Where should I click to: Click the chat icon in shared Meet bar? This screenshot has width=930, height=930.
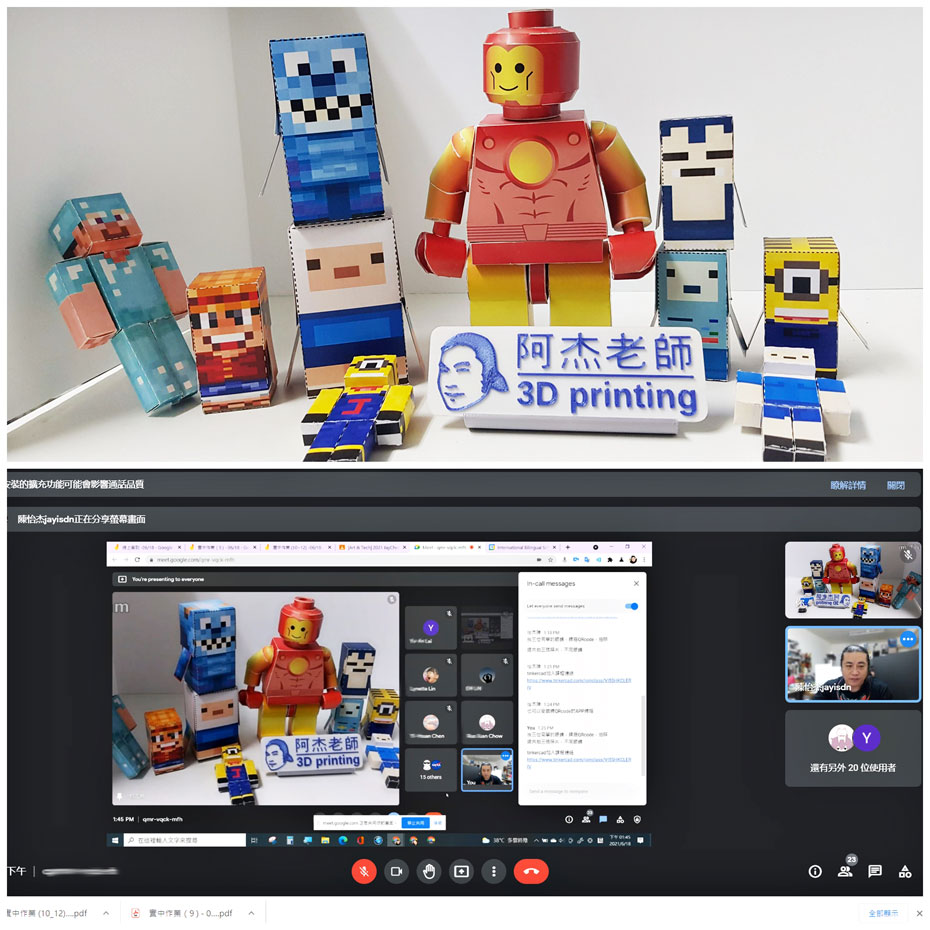603,819
